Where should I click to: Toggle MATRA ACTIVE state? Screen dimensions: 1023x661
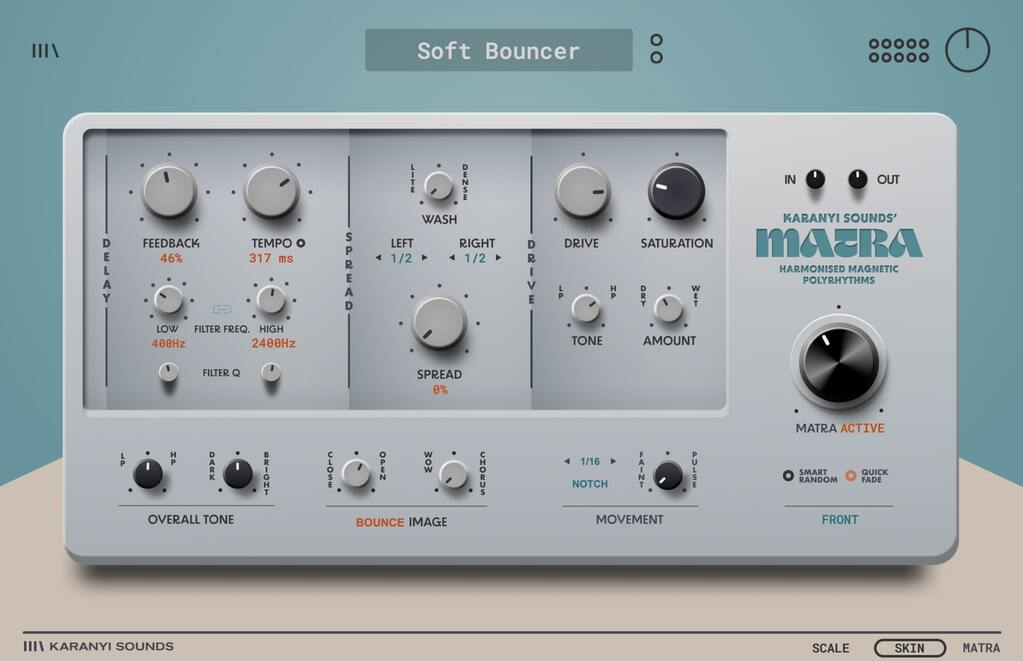(x=840, y=427)
